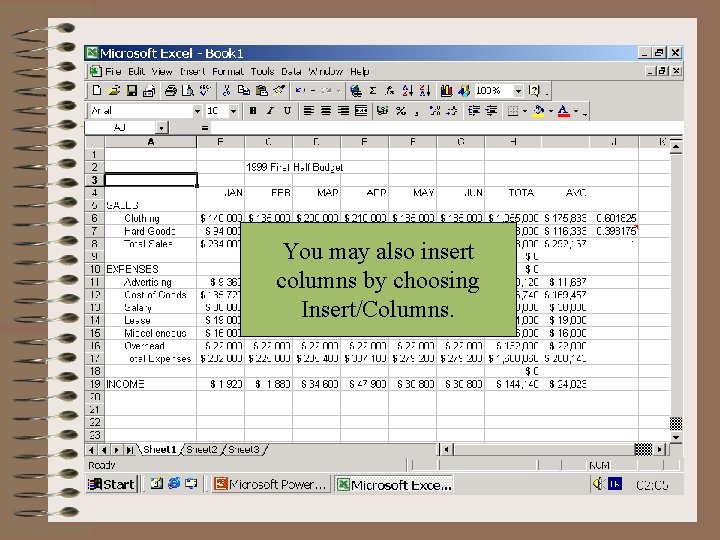
Task: Apply Comma Style formatting
Action: coord(416,112)
